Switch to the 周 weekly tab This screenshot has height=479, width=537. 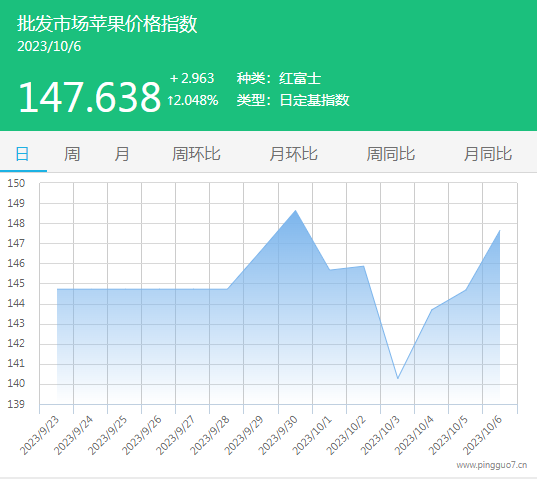(72, 154)
